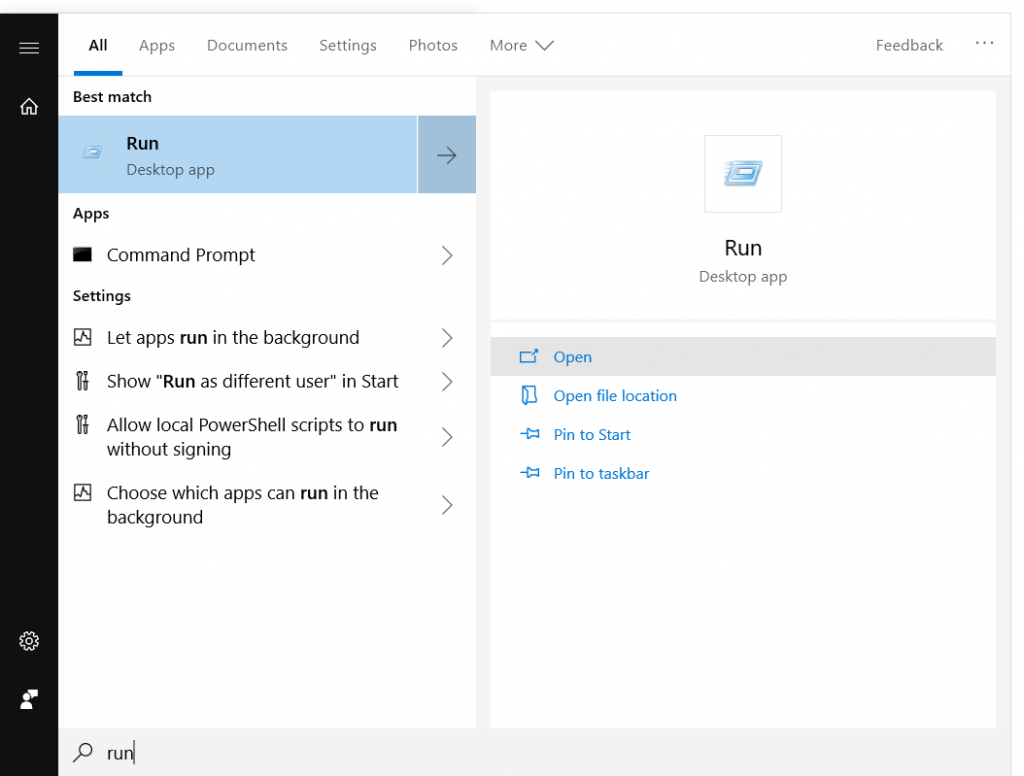Click the Run app icon in Best match
Viewport: 1024px width, 776px height.
92,153
